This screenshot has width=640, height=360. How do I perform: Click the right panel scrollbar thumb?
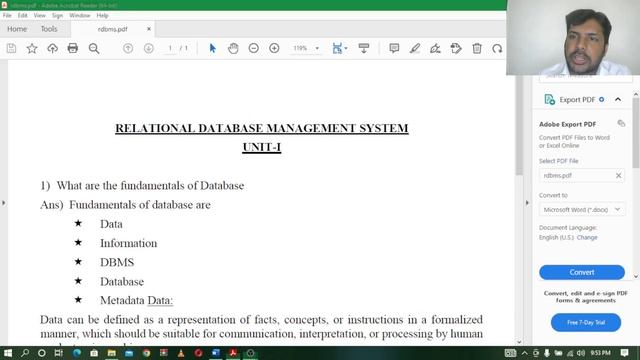(x=636, y=133)
